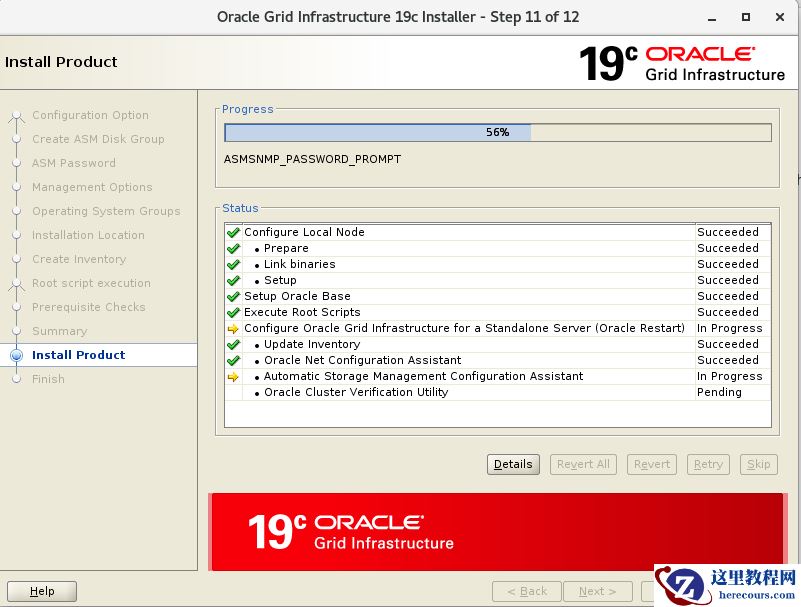Click the green checkmark beside Prepare

pos(233,248)
